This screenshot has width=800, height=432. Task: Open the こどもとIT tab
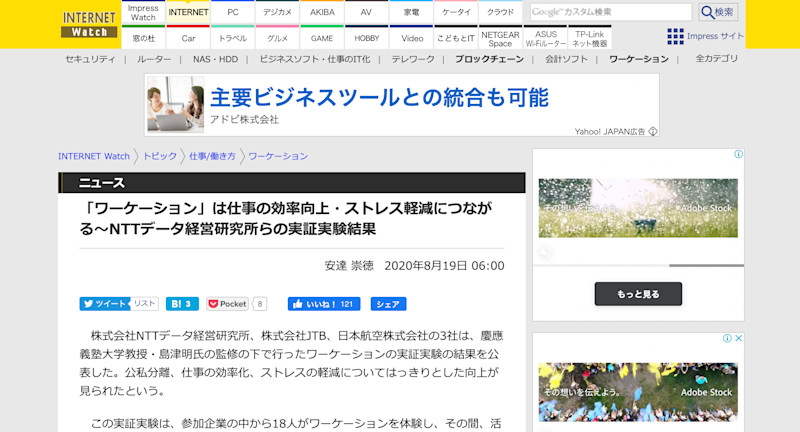point(456,38)
